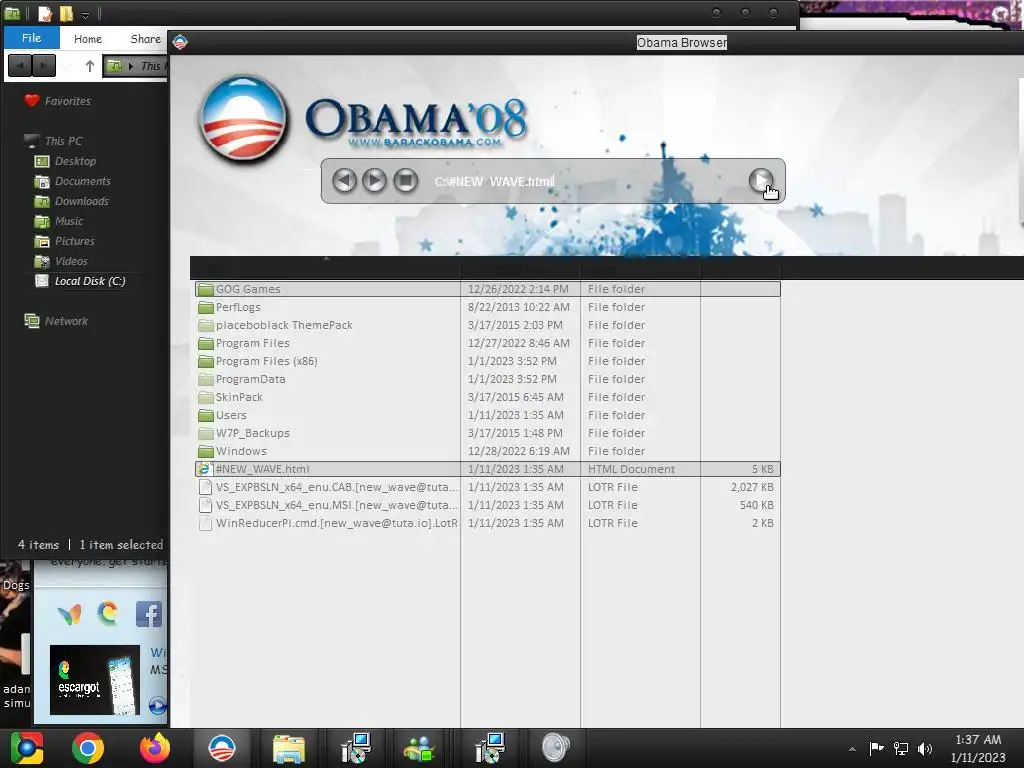Viewport: 1024px width, 768px height.
Task: Select the GOG Games folder
Action: 487,289
